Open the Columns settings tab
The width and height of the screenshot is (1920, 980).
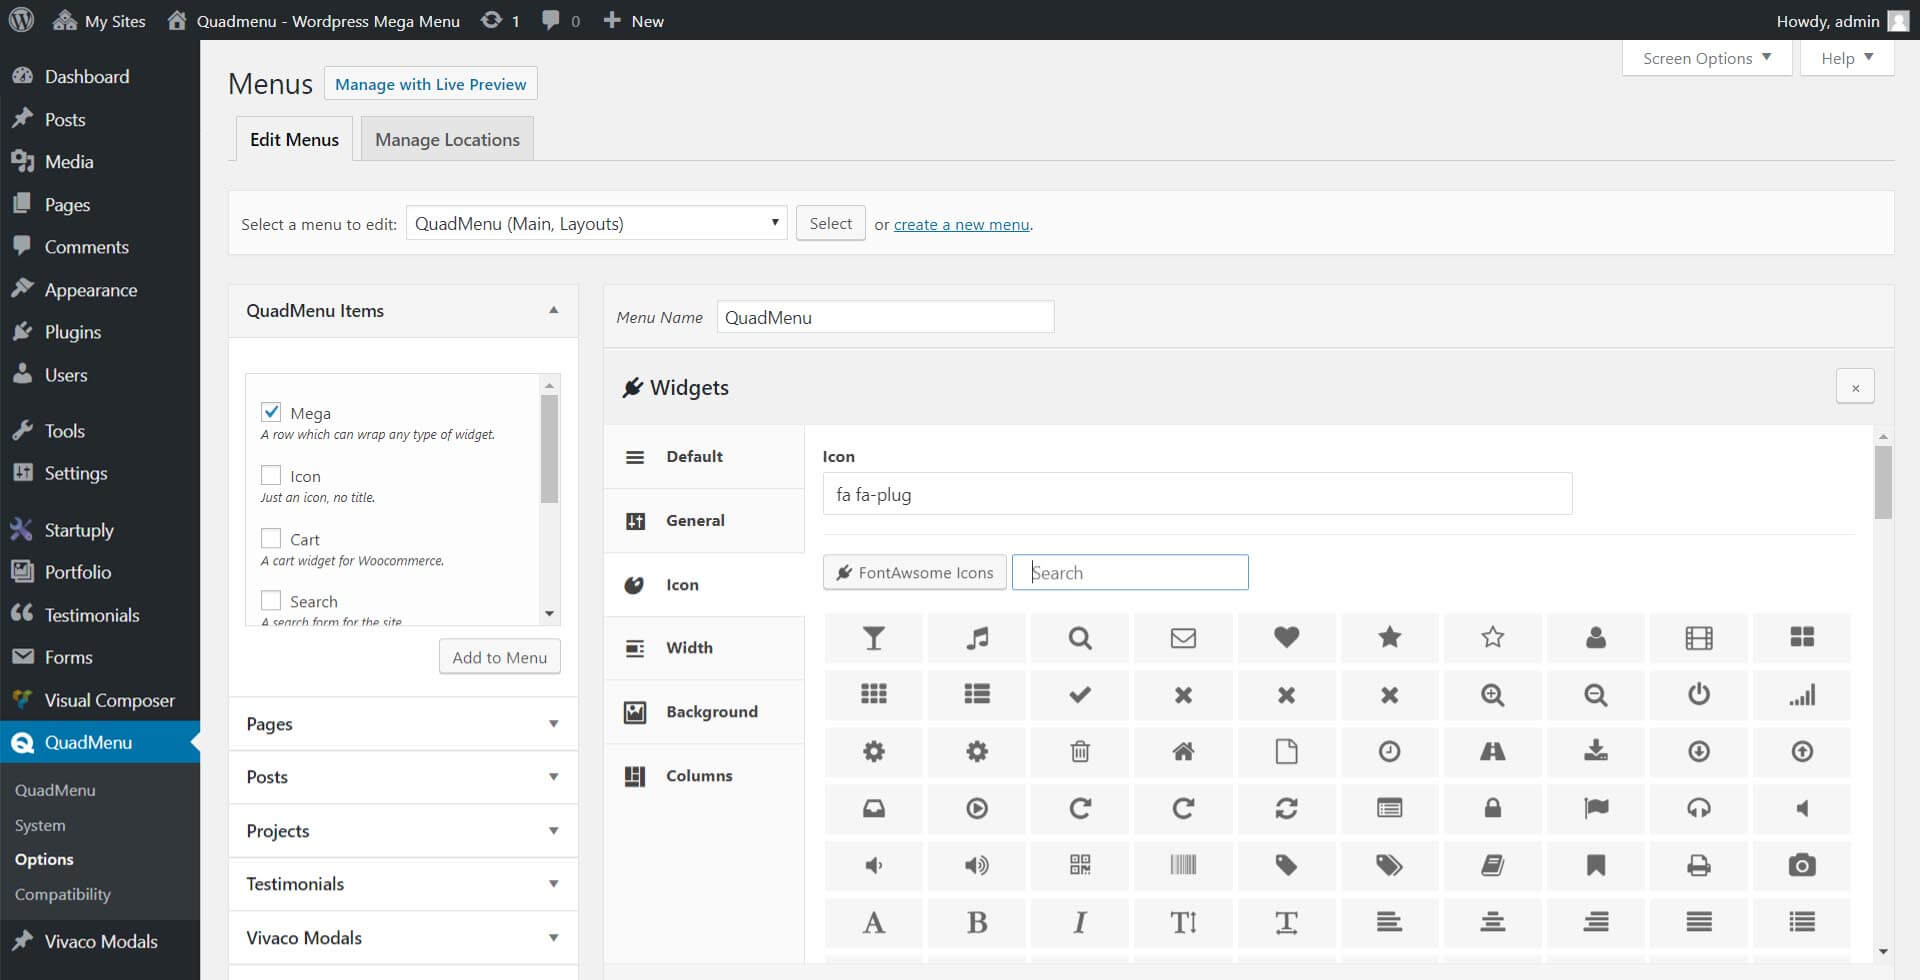tap(704, 776)
